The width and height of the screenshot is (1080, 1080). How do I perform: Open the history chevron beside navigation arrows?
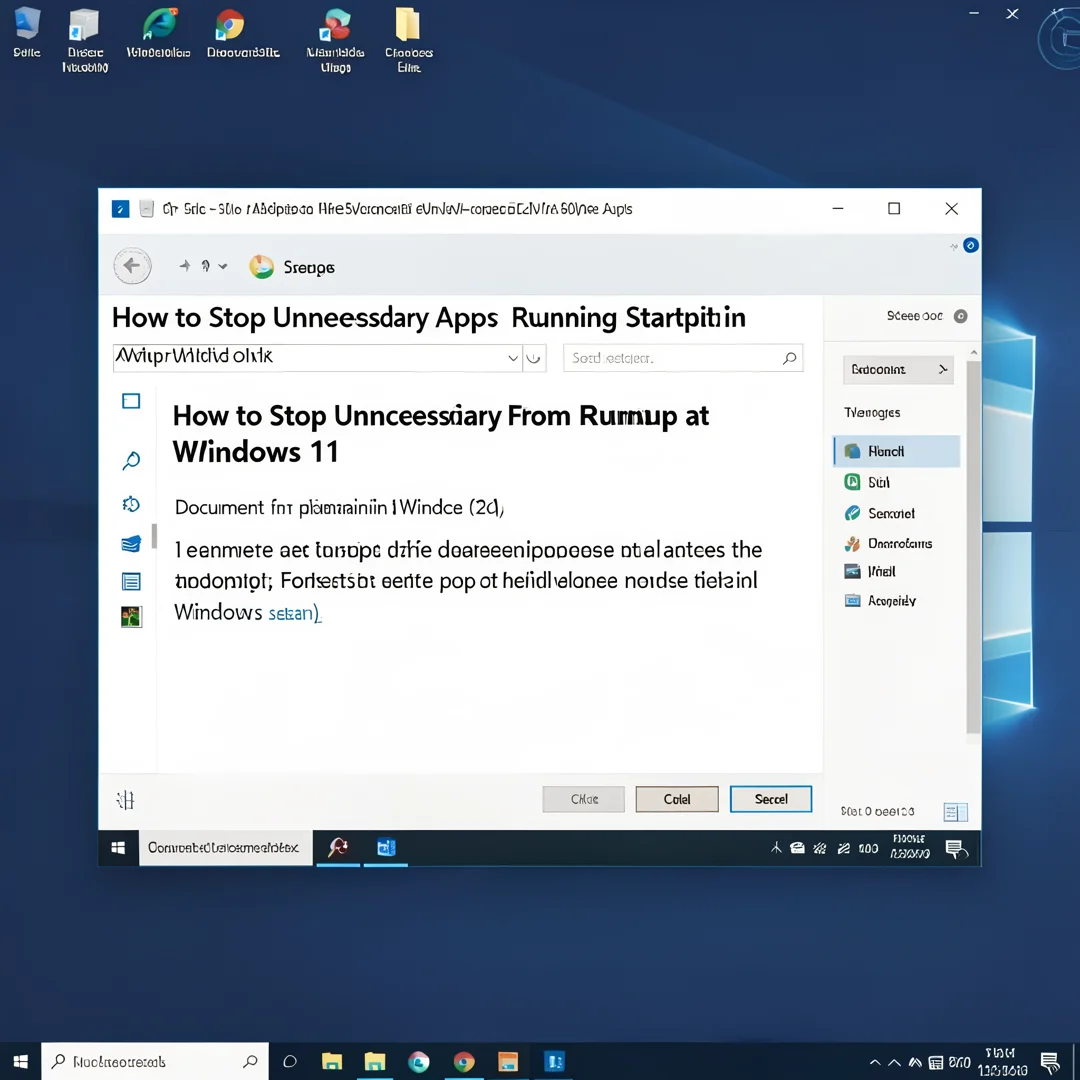[x=222, y=266]
